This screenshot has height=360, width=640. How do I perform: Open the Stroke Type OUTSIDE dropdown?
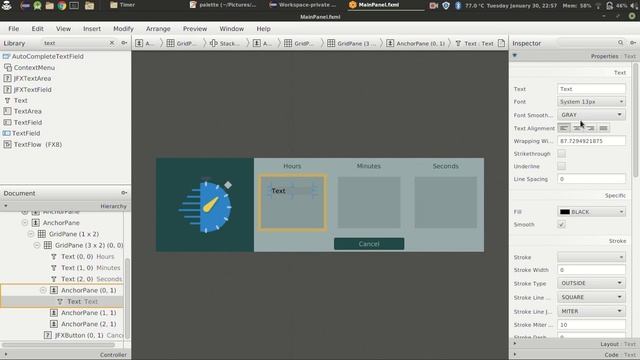pyautogui.click(x=591, y=283)
